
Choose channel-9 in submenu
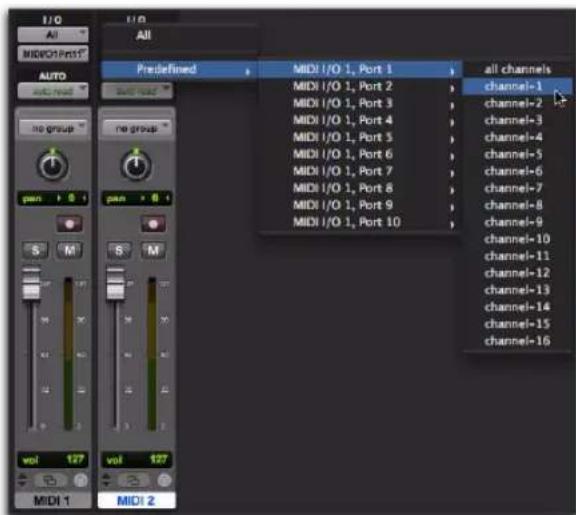pyautogui.click(x=518, y=222)
